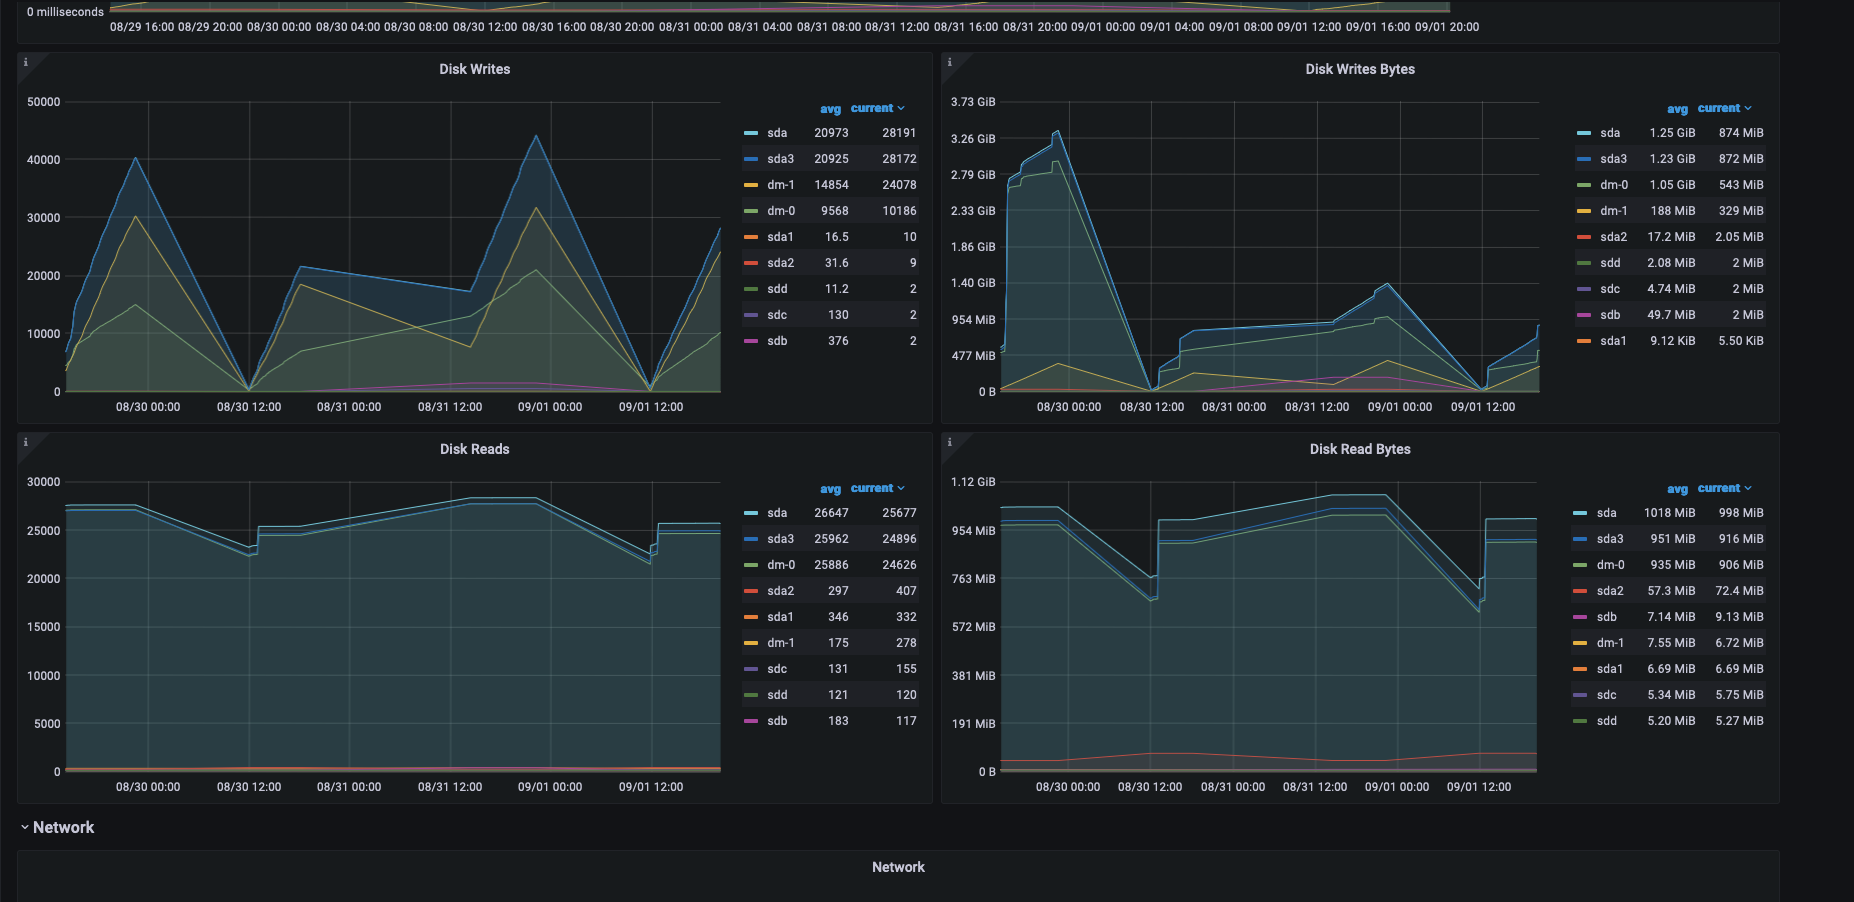Toggle sdd series in Disk Writes Bytes legend
The height and width of the screenshot is (902, 1854).
pos(1610,263)
